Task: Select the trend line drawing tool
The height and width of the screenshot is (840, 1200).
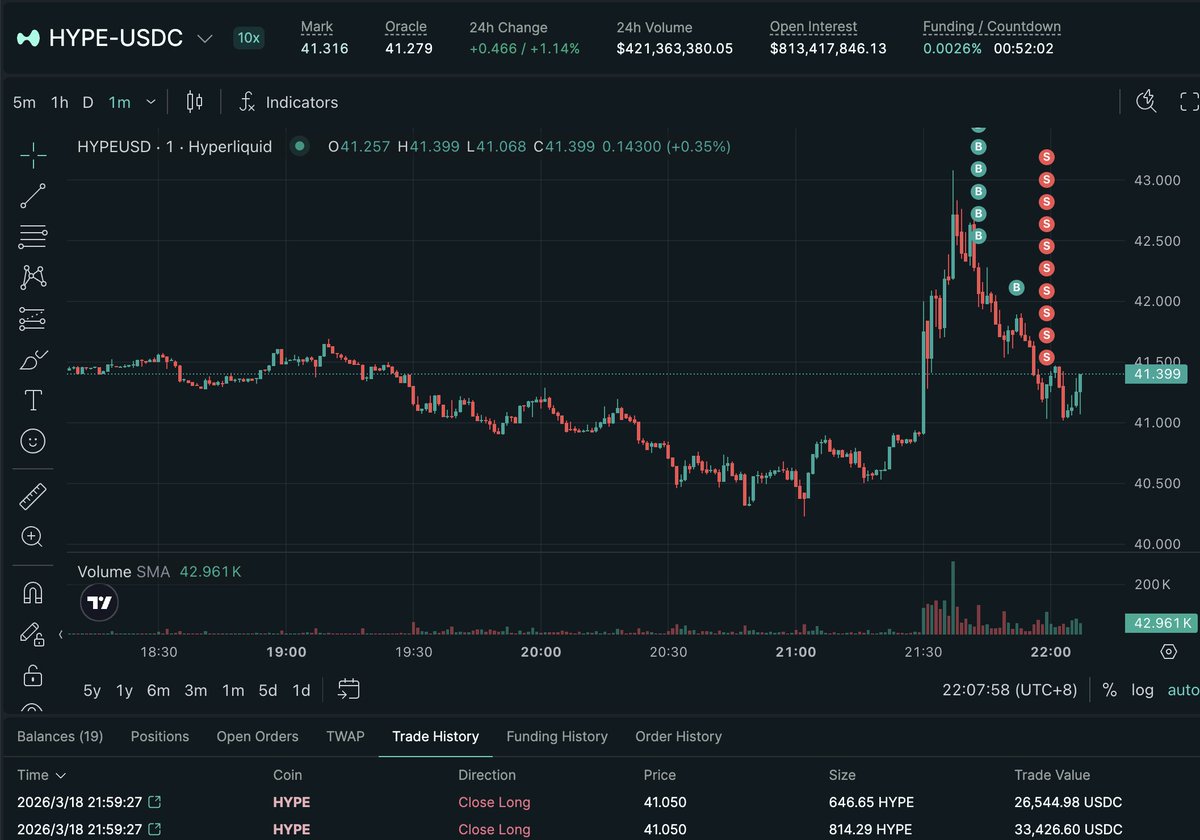Action: pyautogui.click(x=33, y=196)
